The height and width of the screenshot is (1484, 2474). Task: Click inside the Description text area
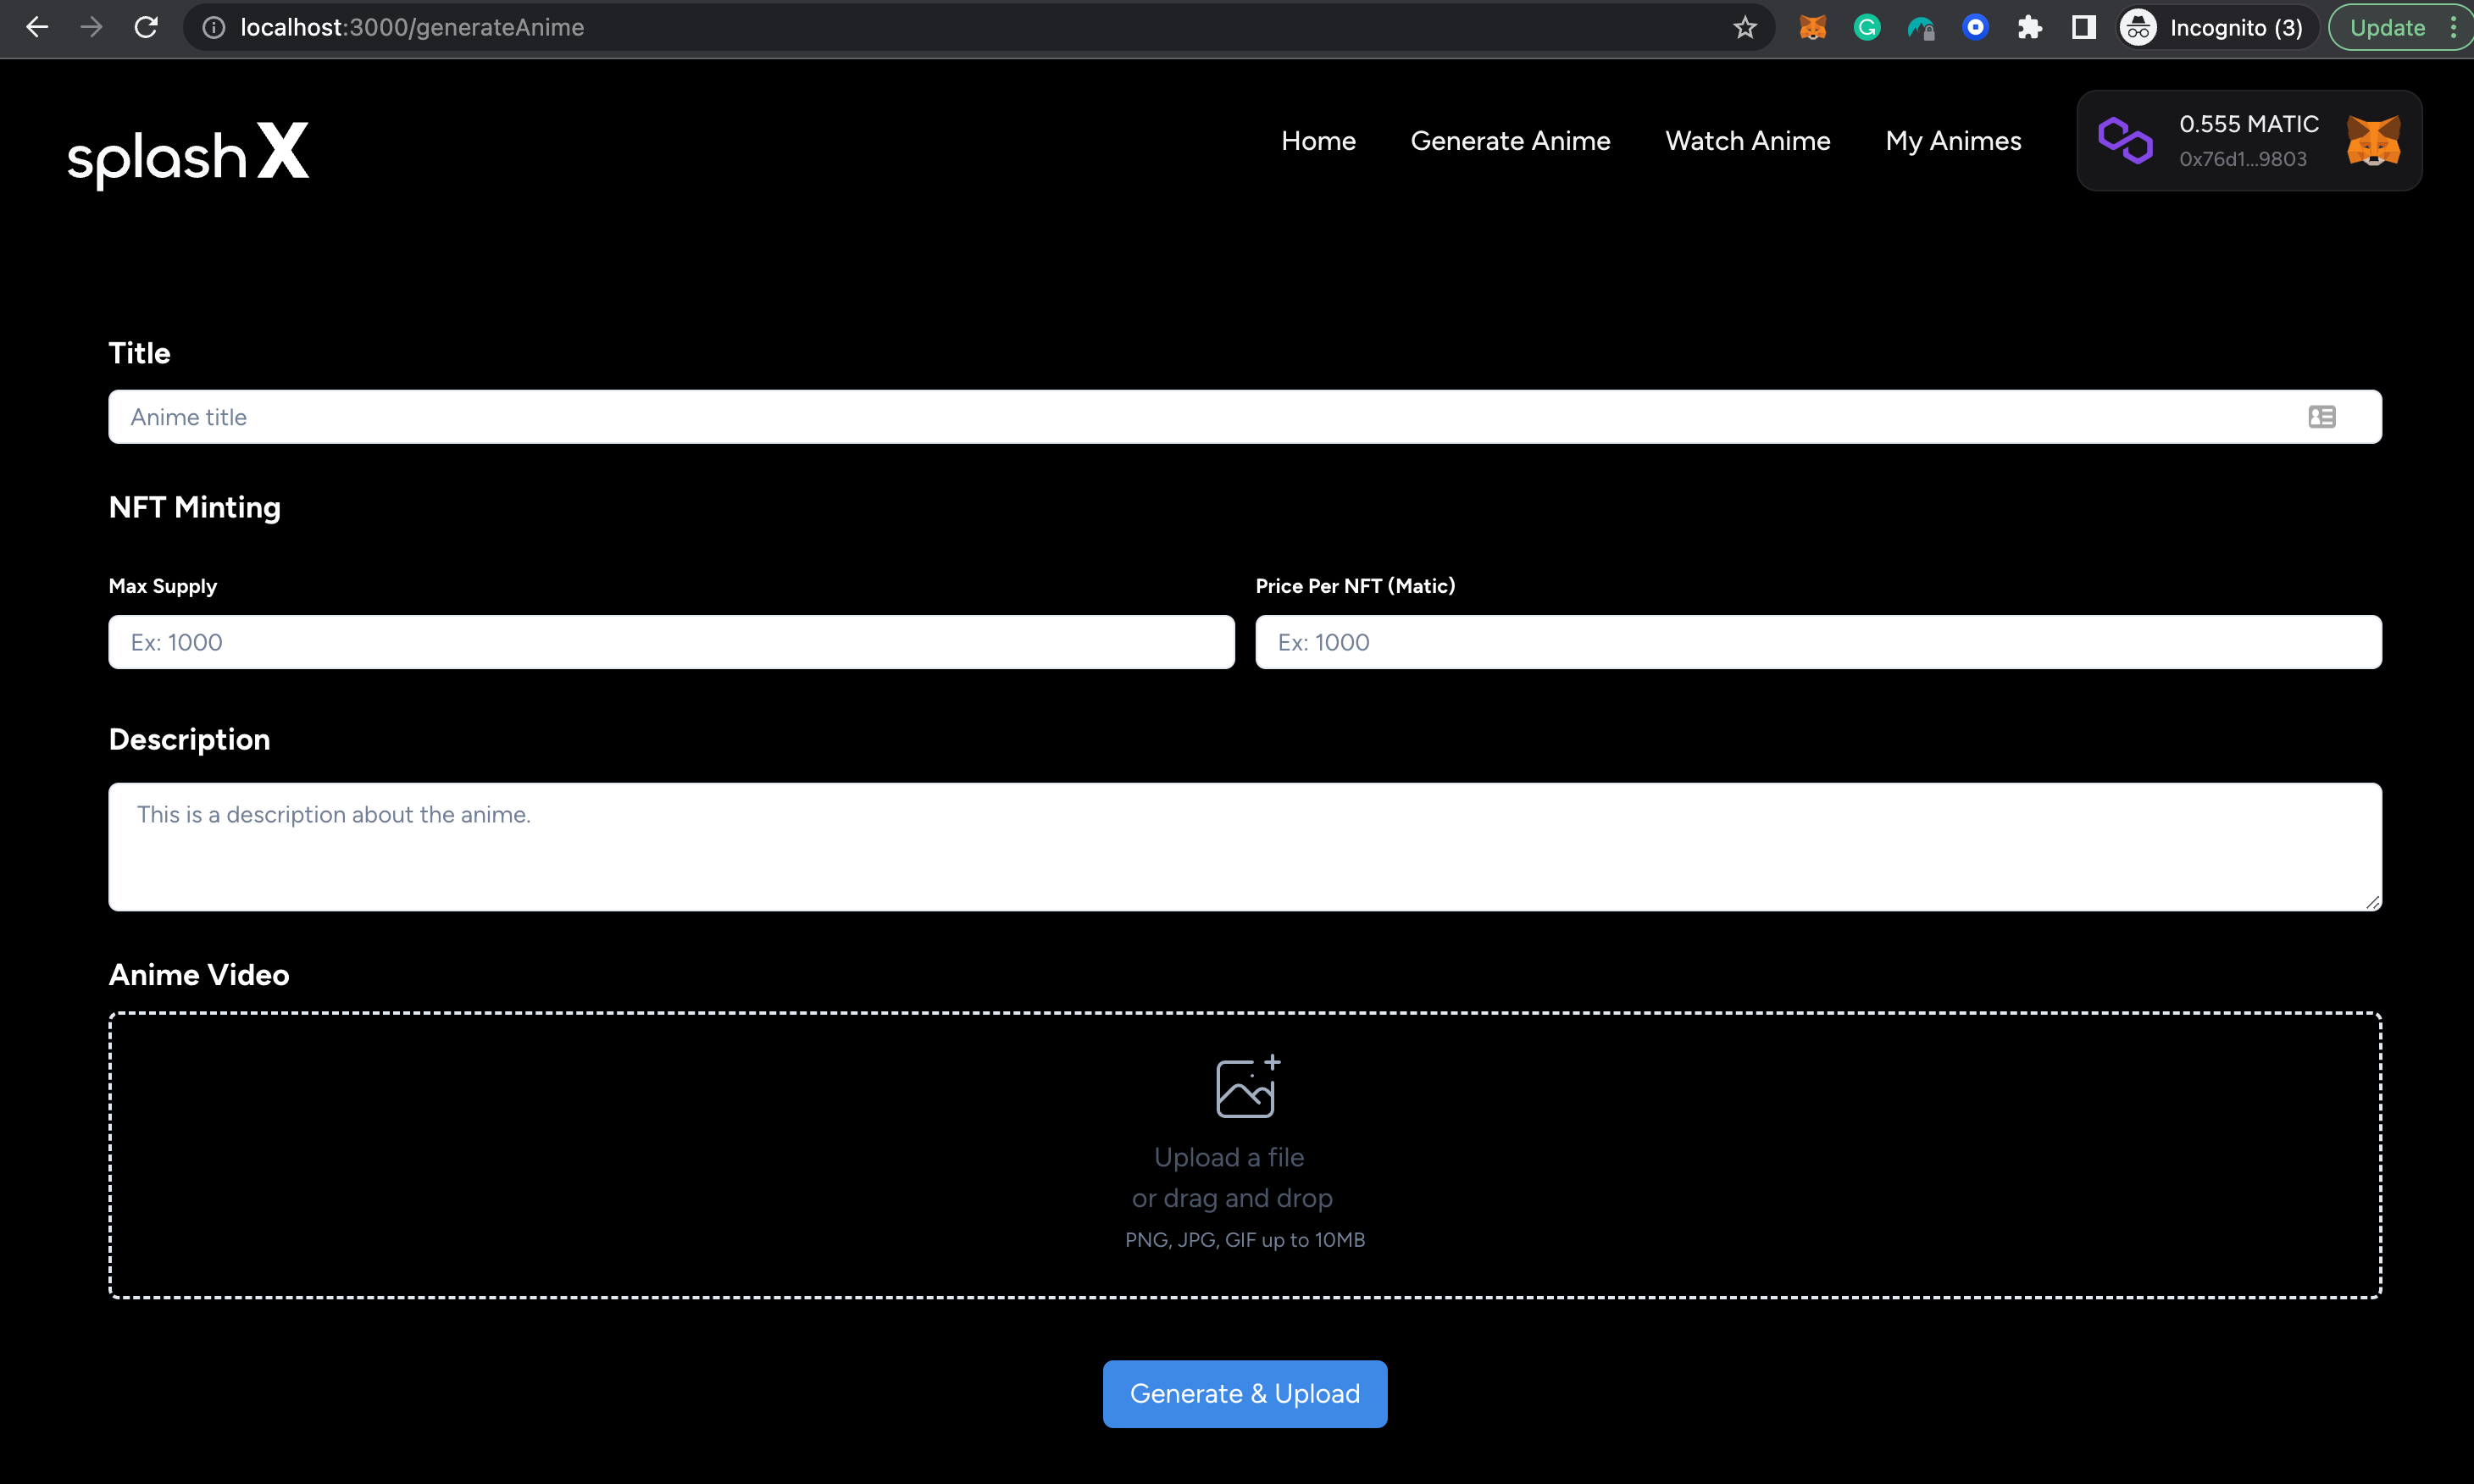1244,846
